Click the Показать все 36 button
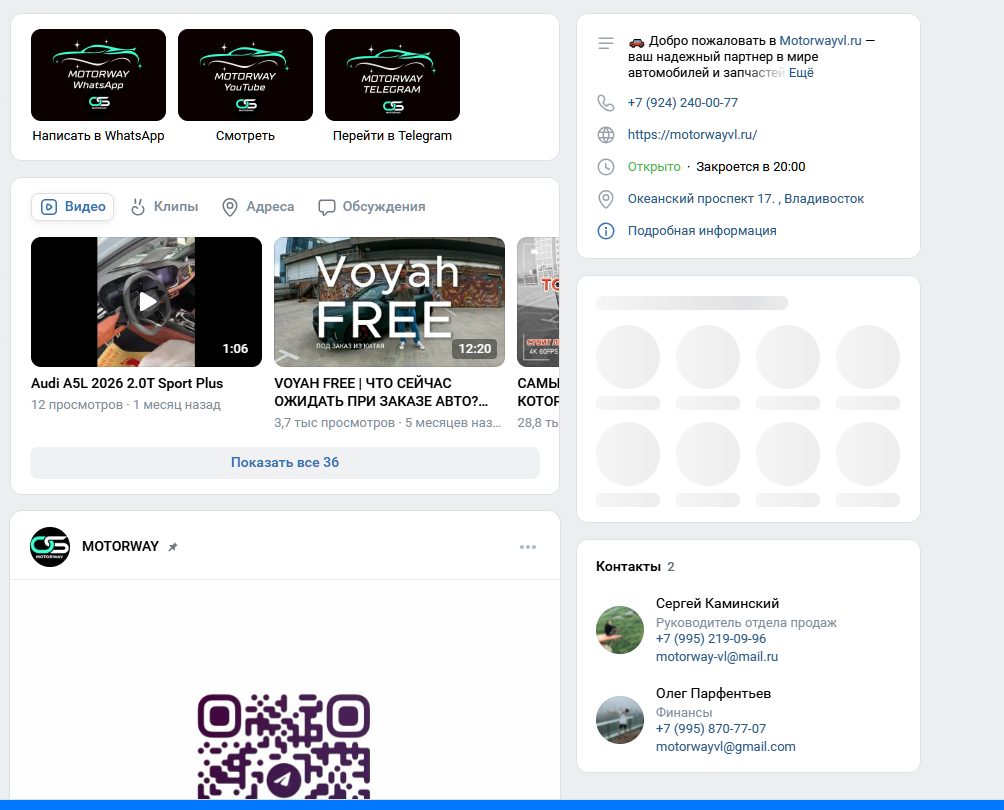The height and width of the screenshot is (810, 1004). [x=285, y=463]
